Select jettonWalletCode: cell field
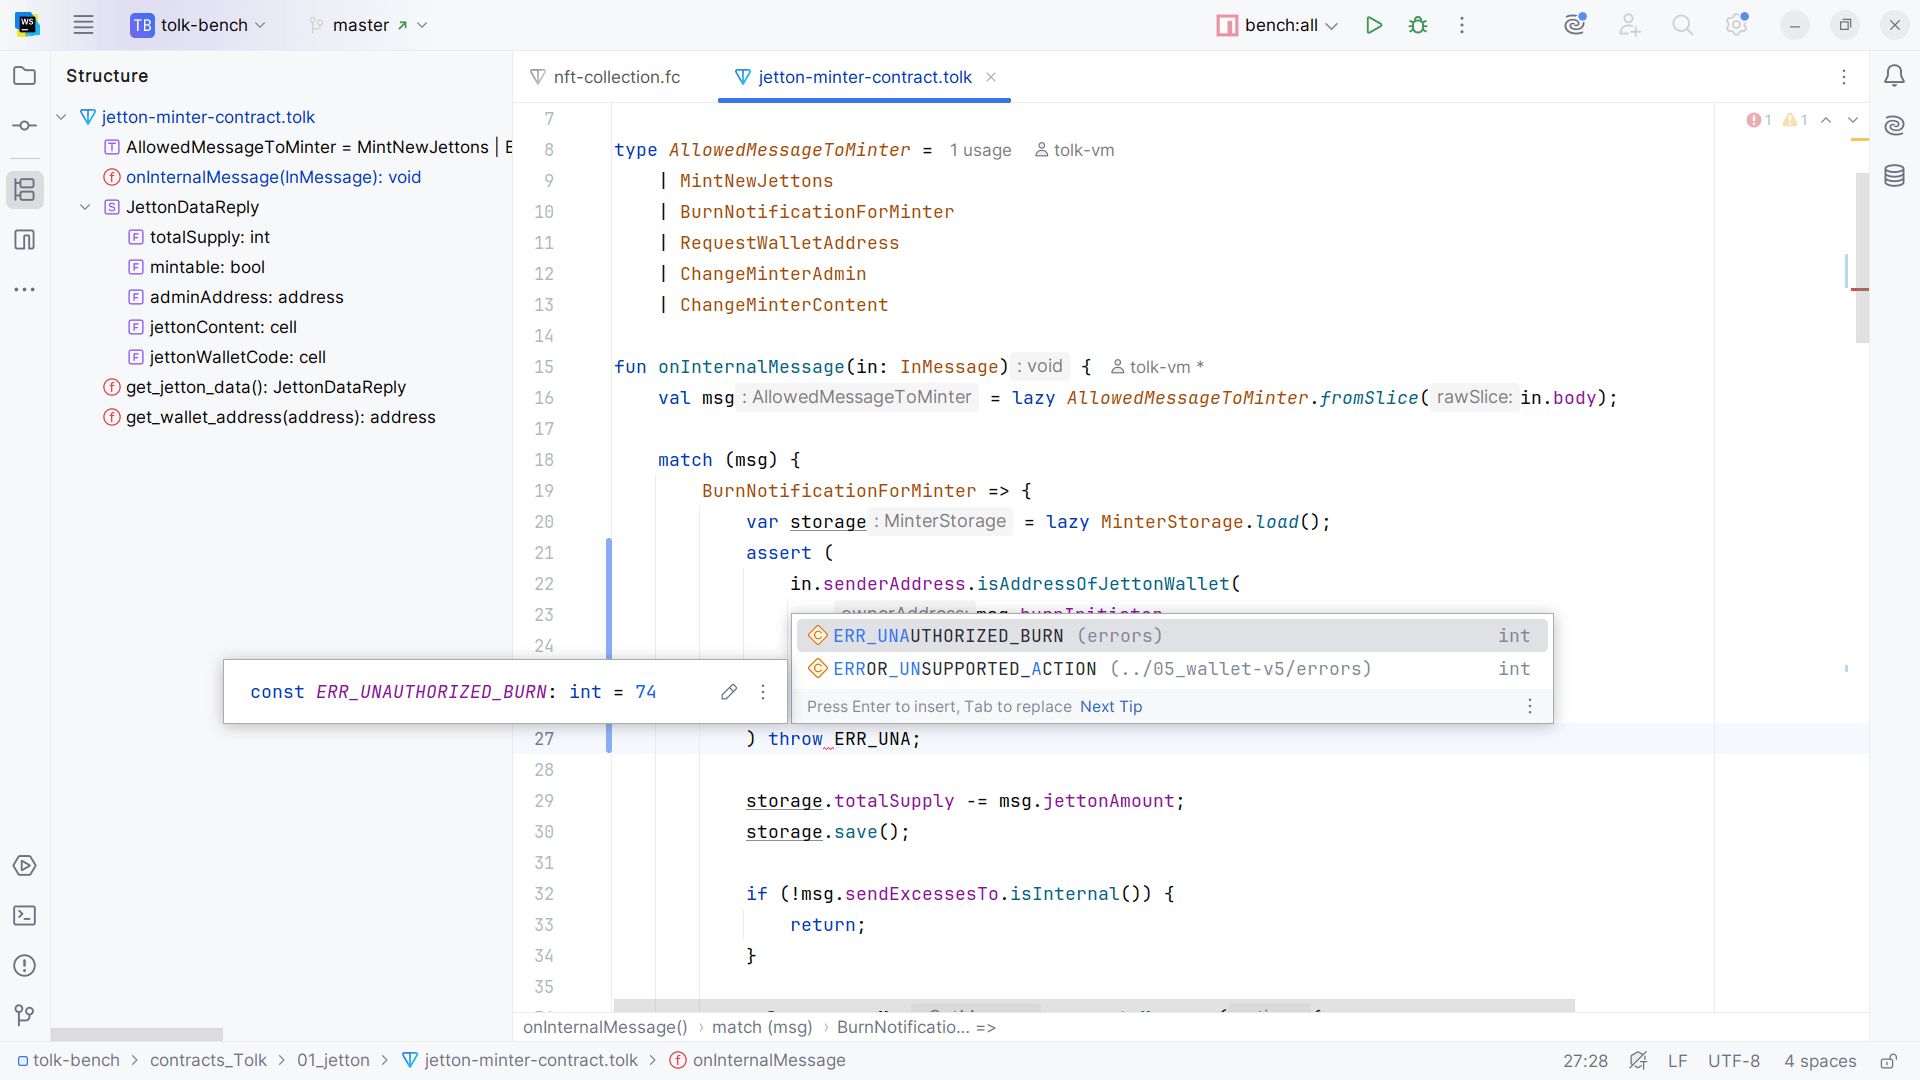This screenshot has height=1080, width=1920. coord(237,357)
